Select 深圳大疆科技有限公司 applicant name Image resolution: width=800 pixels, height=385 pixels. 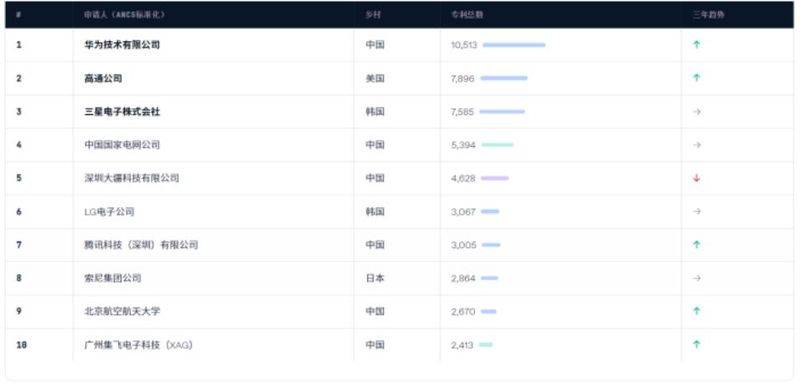pos(132,178)
